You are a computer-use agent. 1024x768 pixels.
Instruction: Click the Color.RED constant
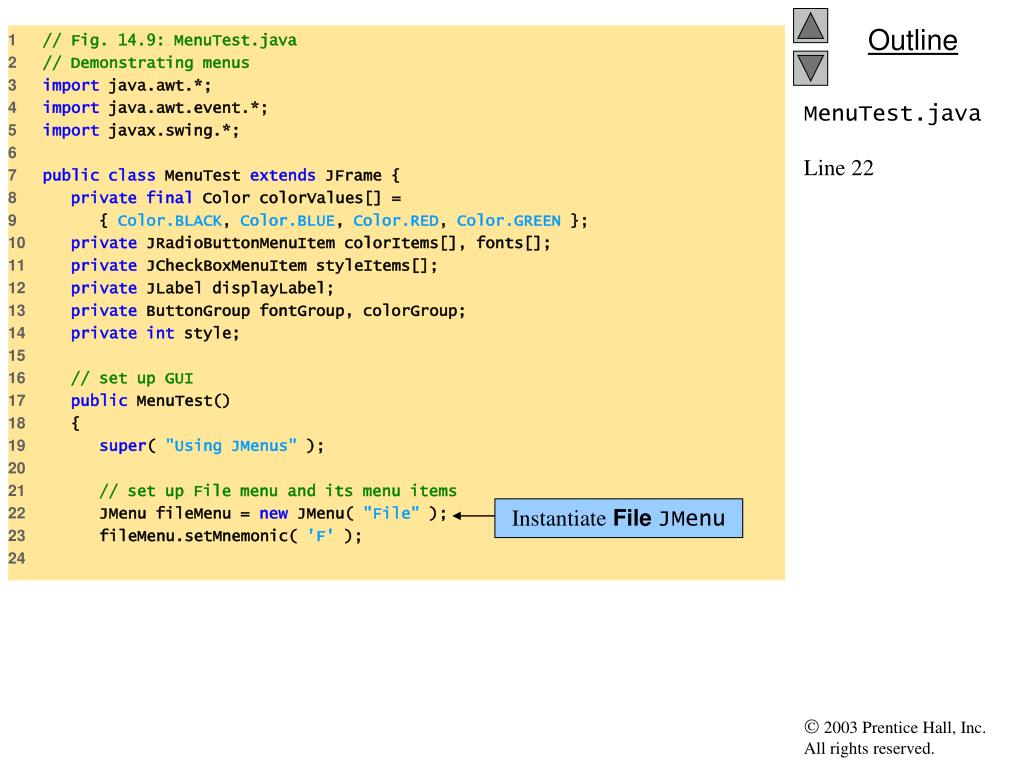click(396, 221)
